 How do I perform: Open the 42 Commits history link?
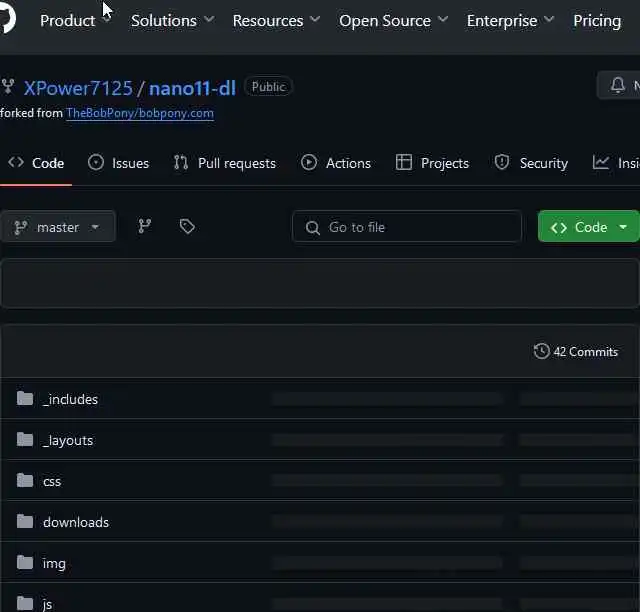tap(576, 352)
